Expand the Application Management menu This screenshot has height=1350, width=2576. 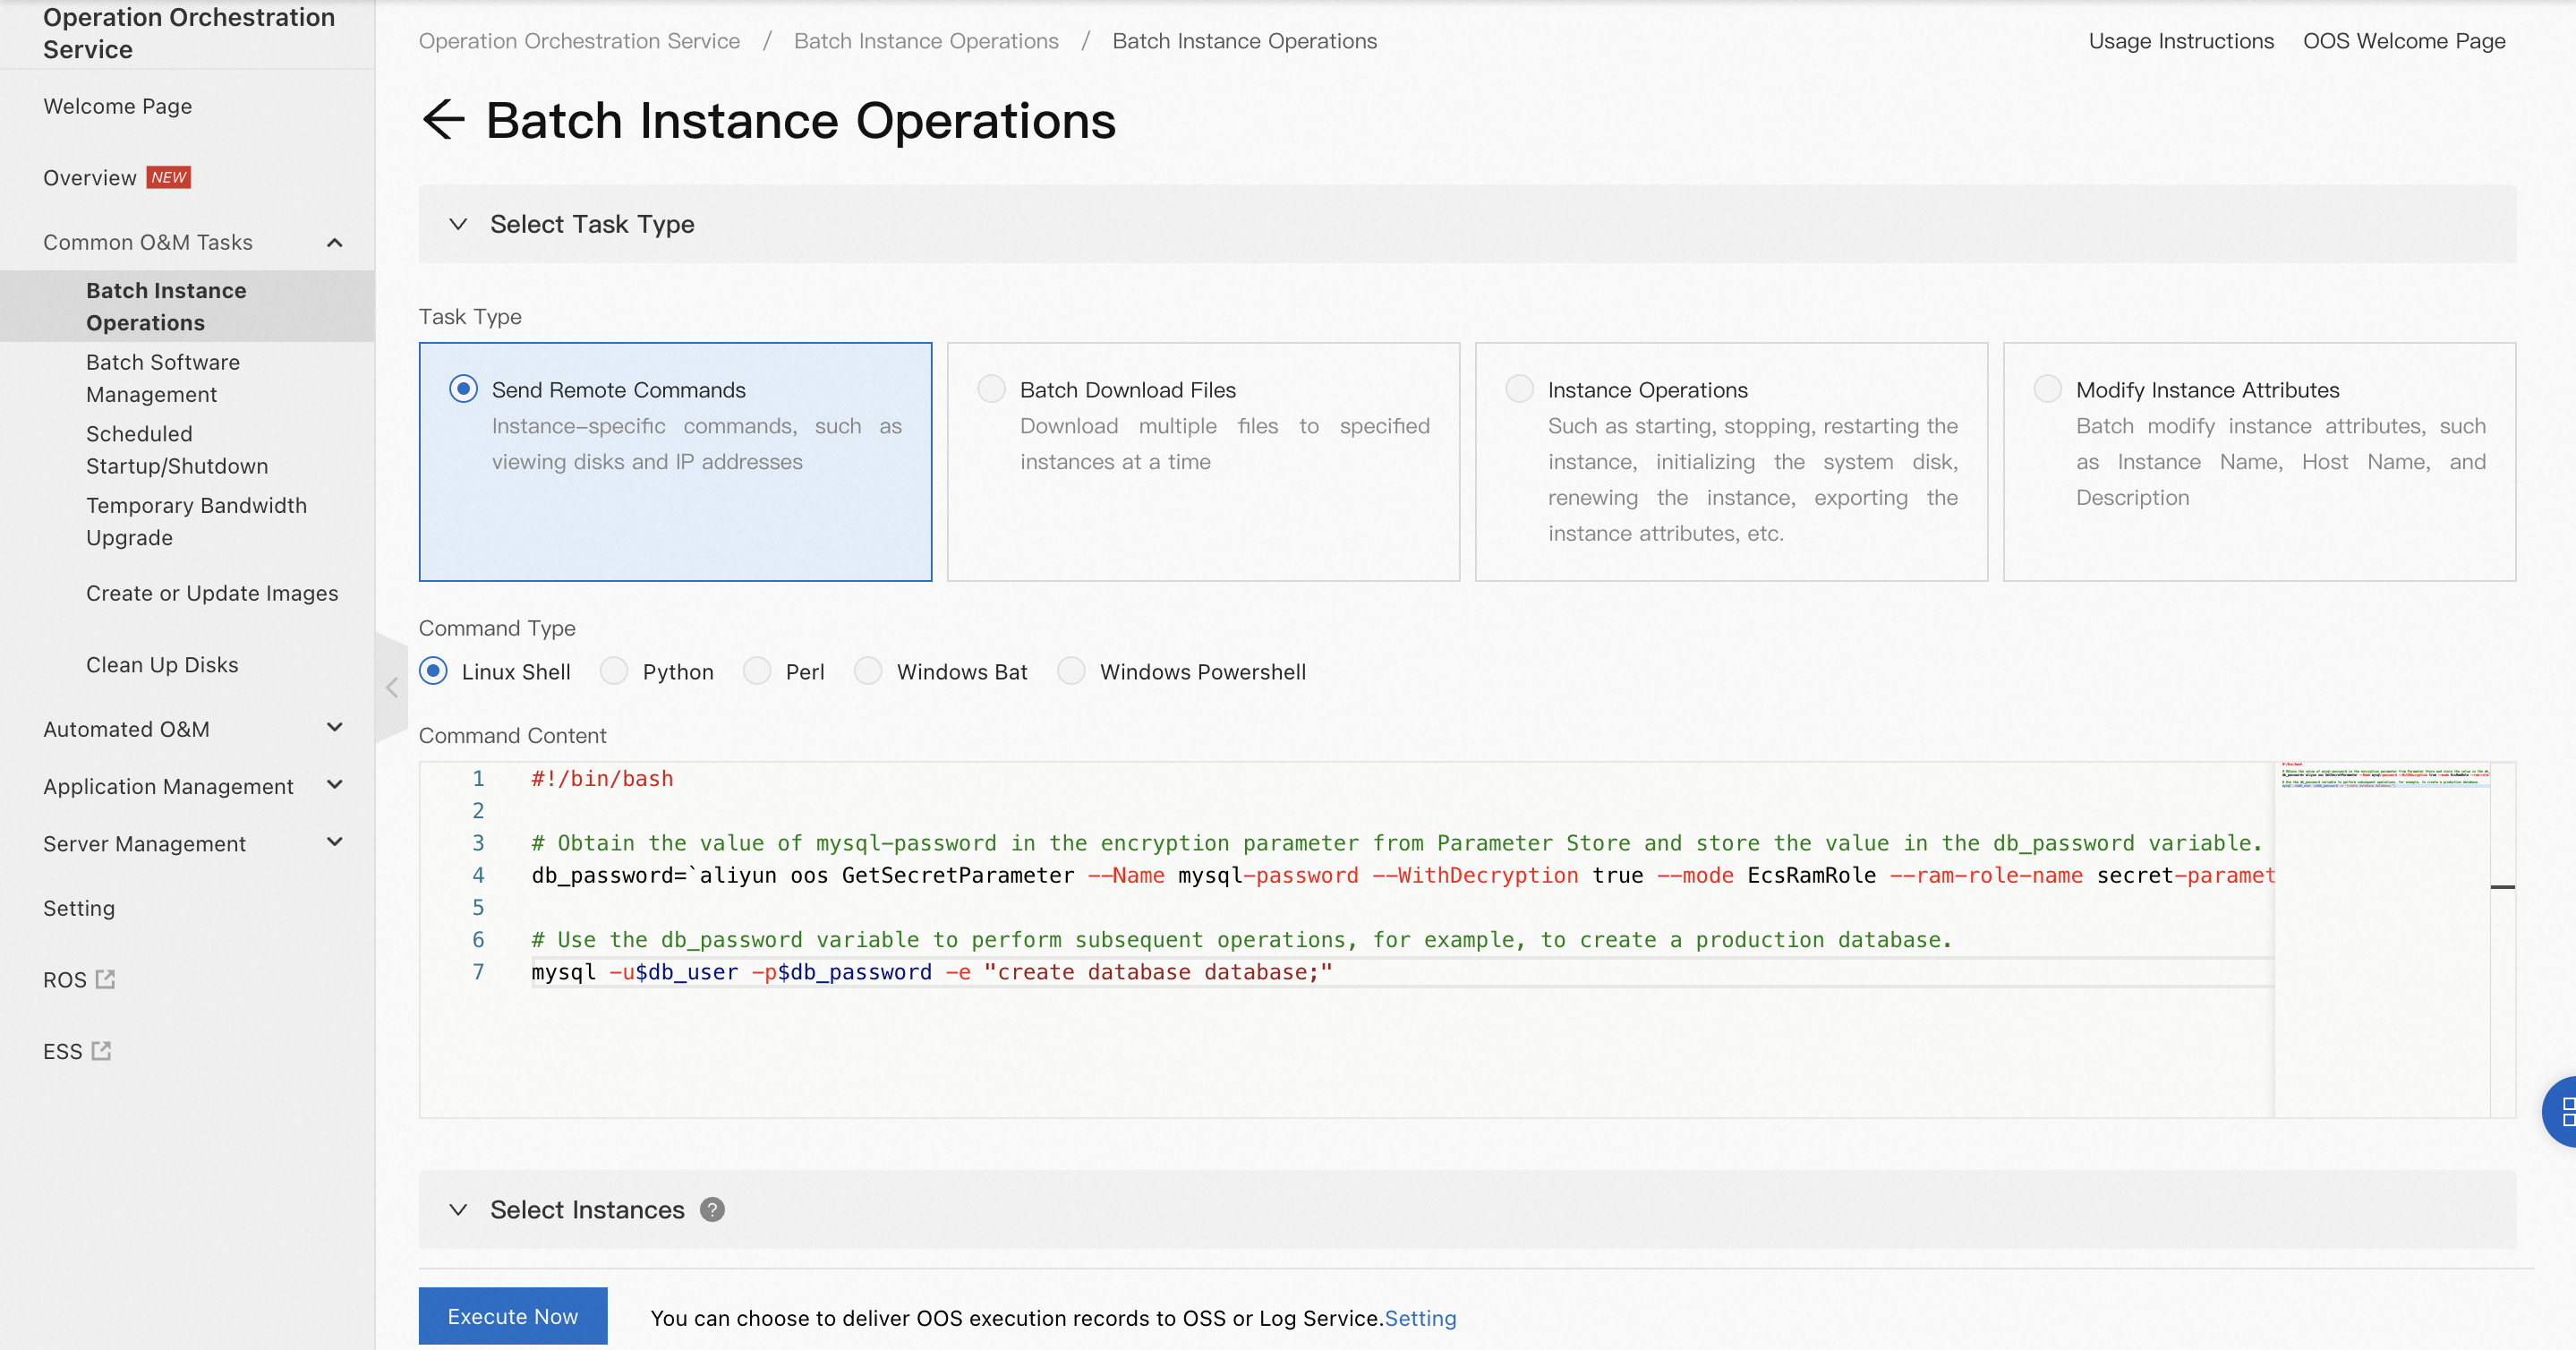(x=335, y=785)
